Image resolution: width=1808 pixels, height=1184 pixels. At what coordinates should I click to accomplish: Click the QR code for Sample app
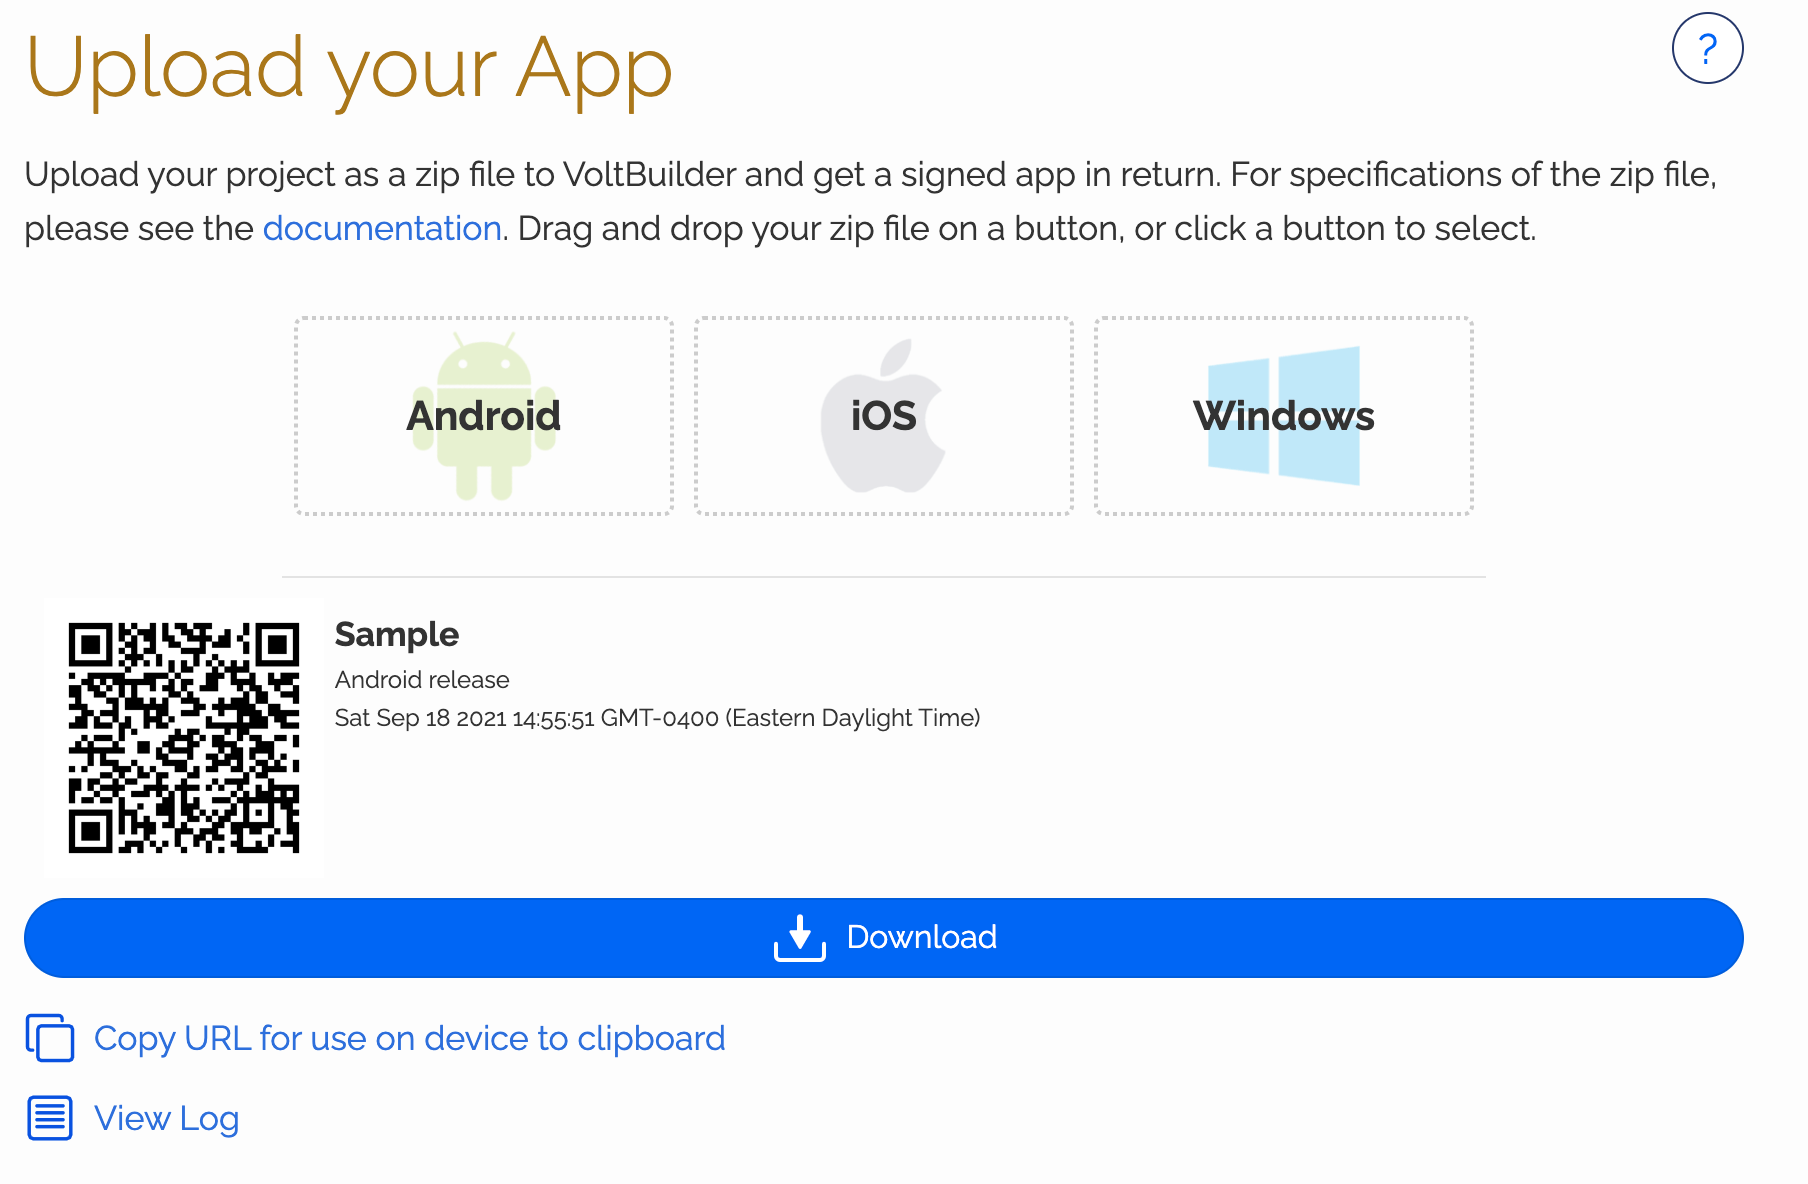point(184,738)
